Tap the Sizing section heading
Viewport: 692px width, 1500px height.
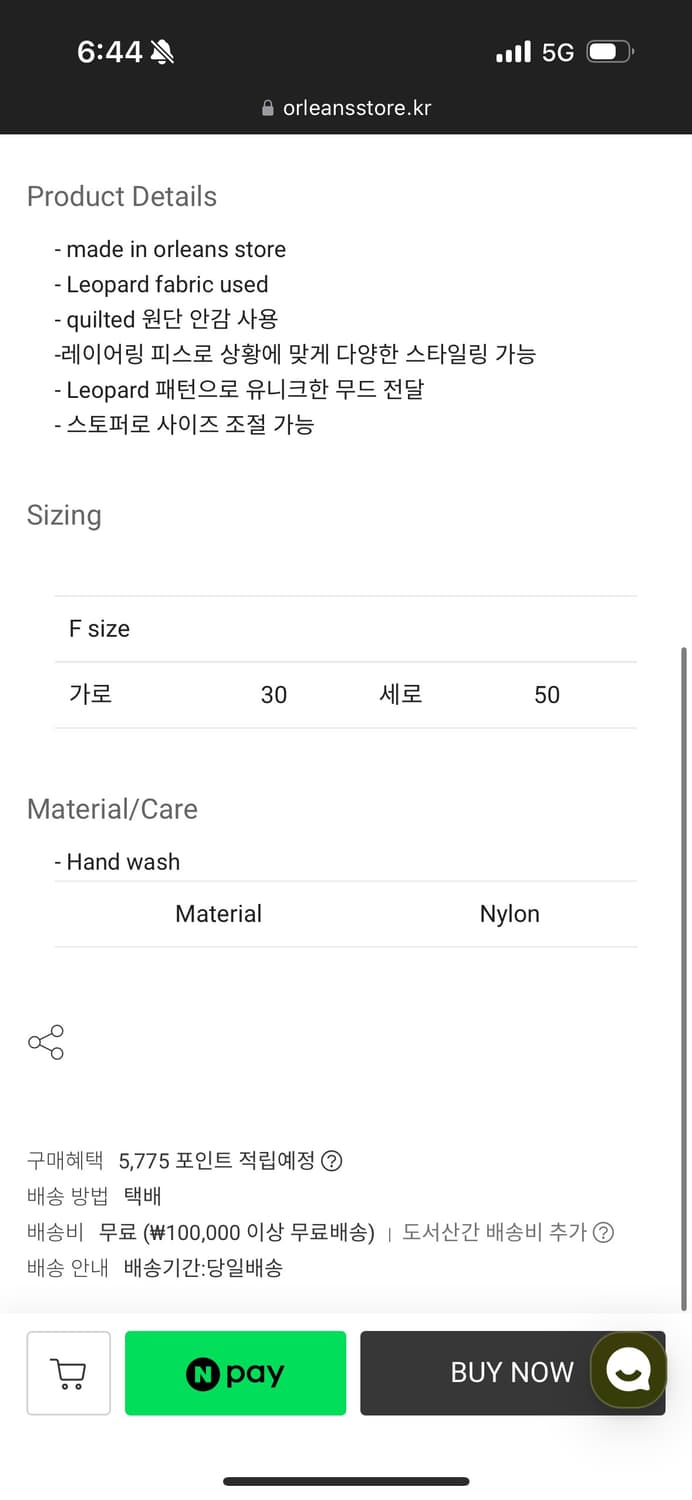(64, 515)
